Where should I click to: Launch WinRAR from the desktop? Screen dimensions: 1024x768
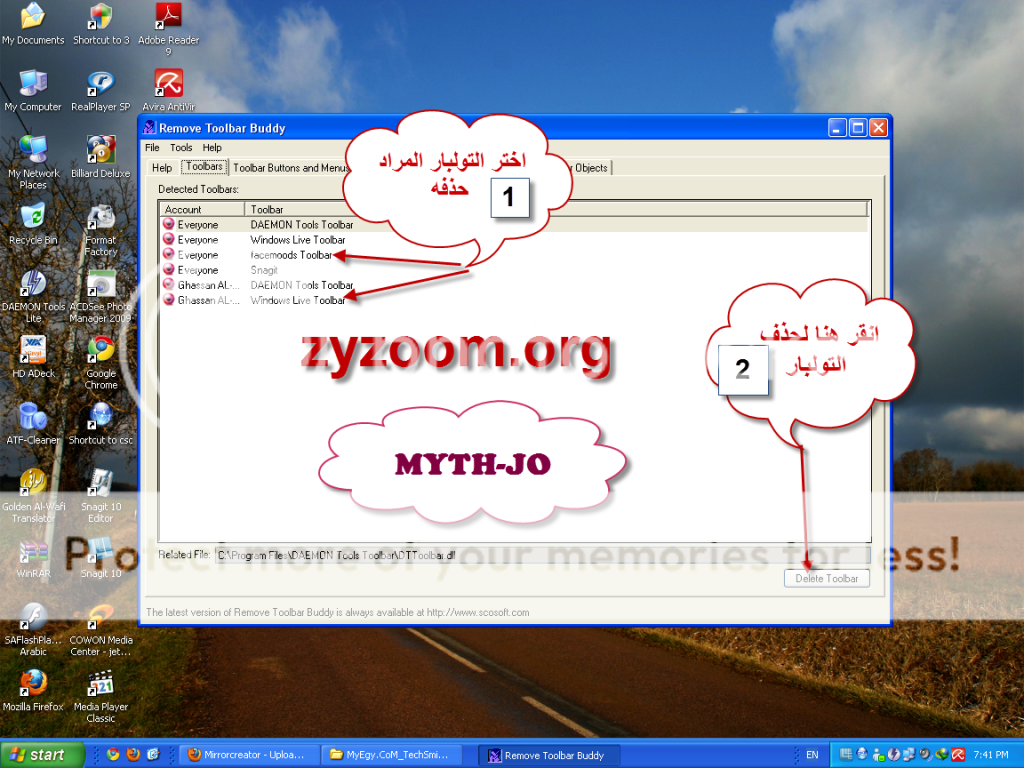click(x=33, y=558)
